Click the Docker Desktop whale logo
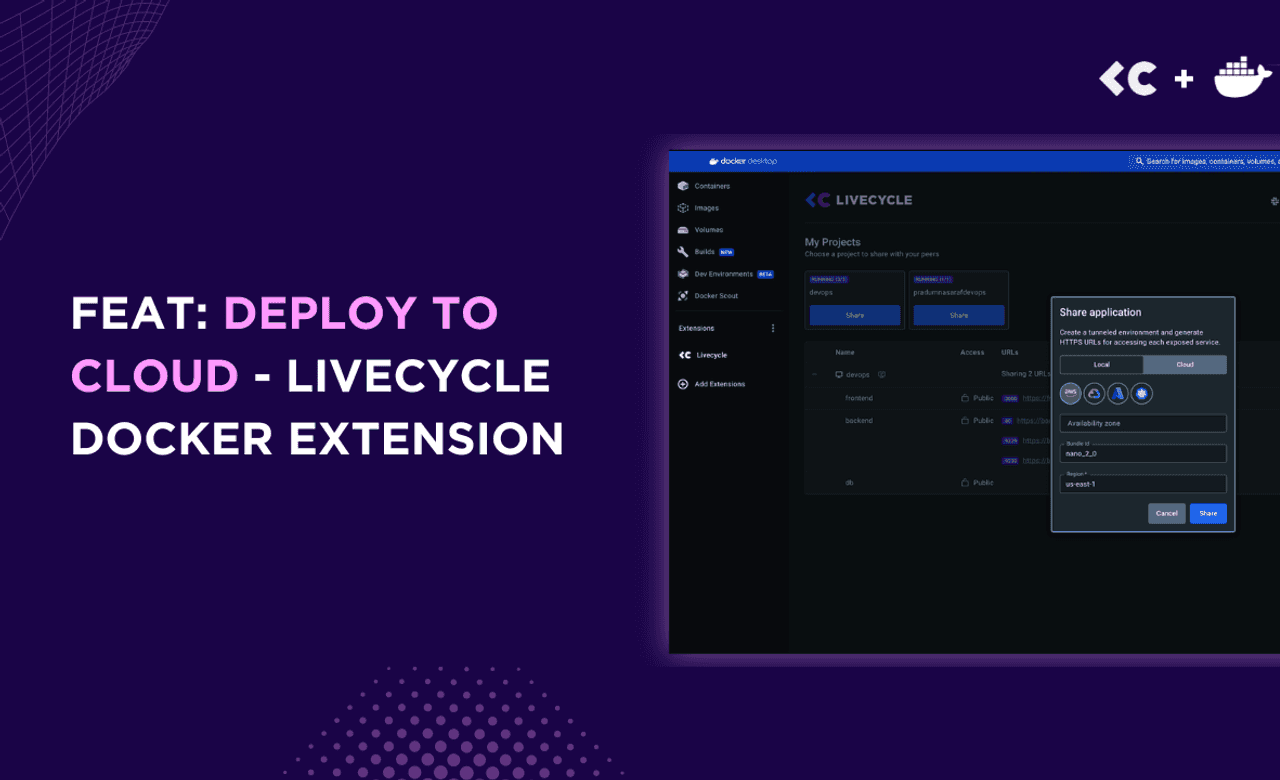This screenshot has height=780, width=1280. tap(714, 161)
